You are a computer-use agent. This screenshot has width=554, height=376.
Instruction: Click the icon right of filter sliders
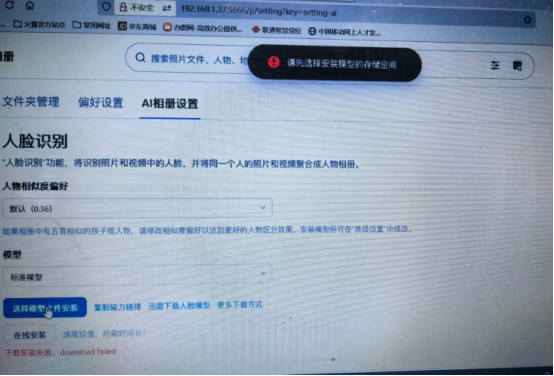tap(517, 66)
